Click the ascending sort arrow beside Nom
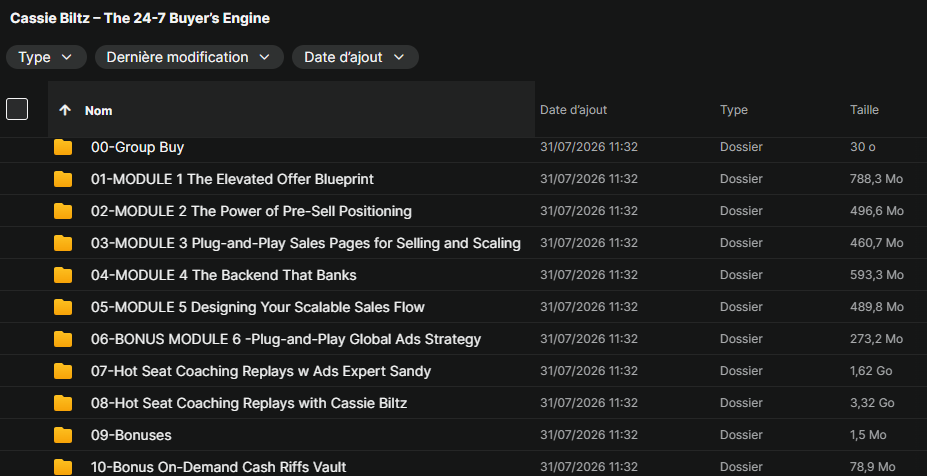The width and height of the screenshot is (927, 476). click(x=65, y=110)
